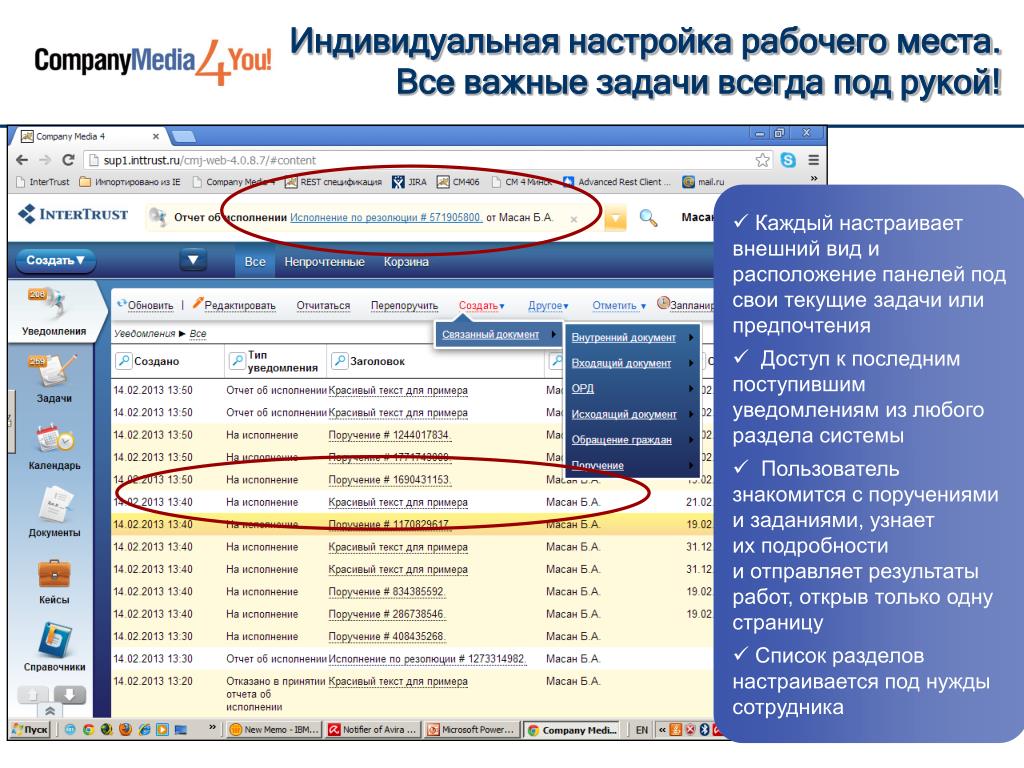Click the search icon in the Тип уведомления column
The image size is (1024, 768).
[x=236, y=360]
